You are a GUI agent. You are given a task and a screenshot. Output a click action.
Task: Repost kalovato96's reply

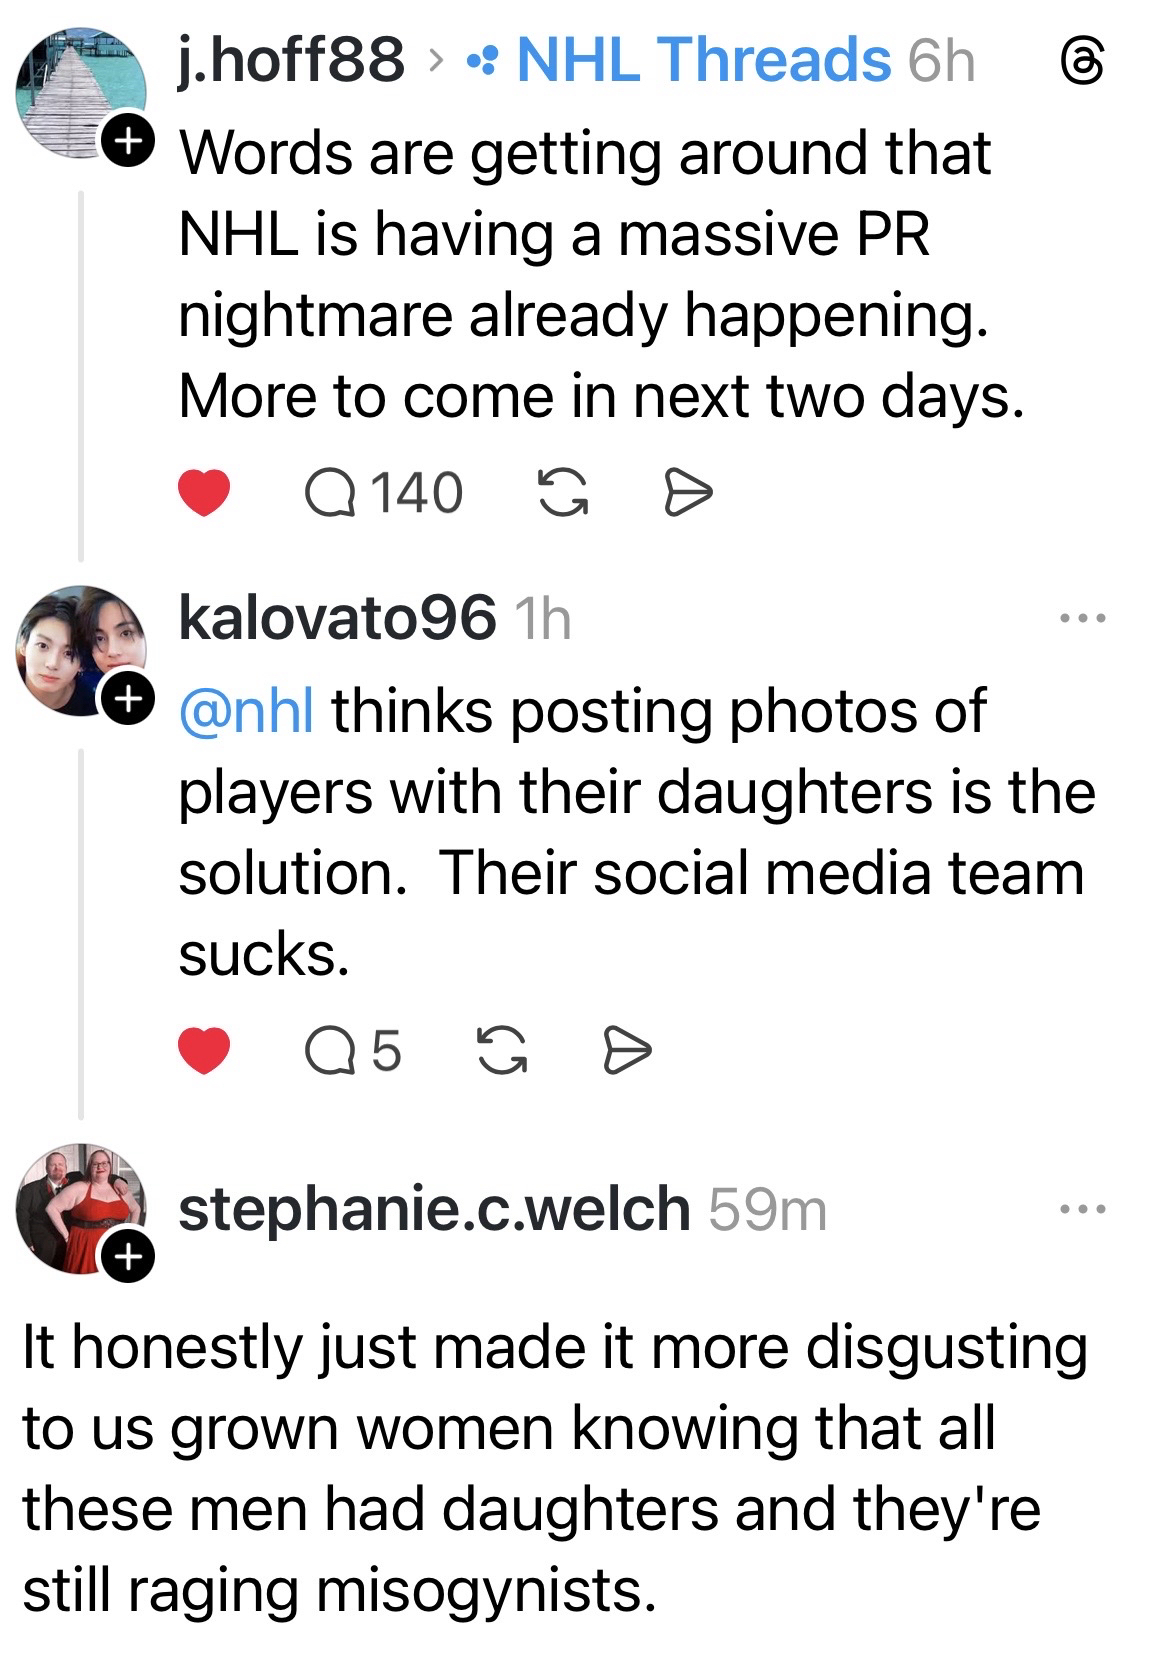coord(502,1051)
